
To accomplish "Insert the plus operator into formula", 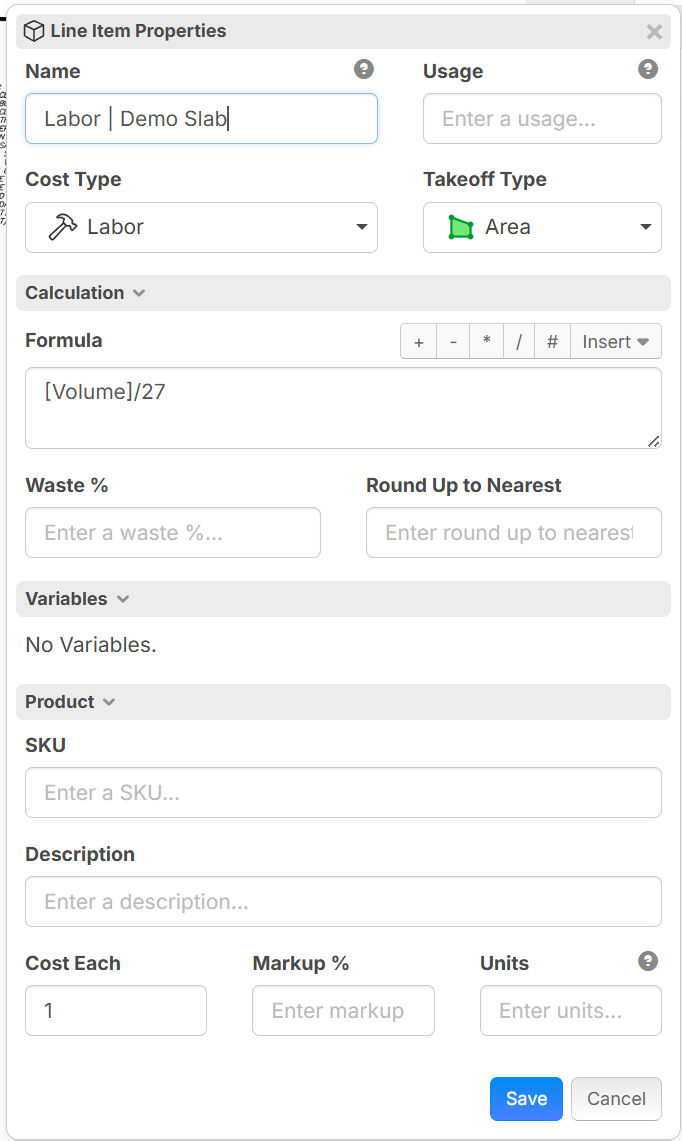I will click(x=419, y=342).
